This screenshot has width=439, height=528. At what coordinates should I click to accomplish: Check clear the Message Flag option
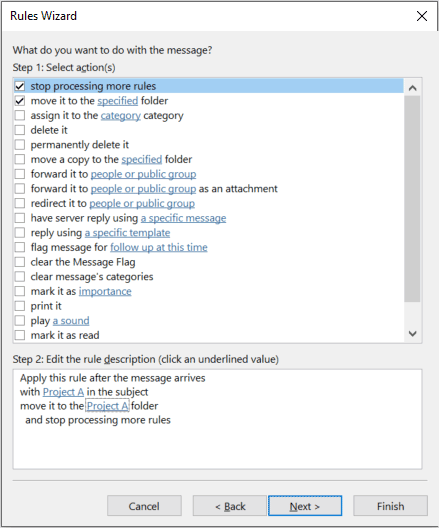pos(20,262)
